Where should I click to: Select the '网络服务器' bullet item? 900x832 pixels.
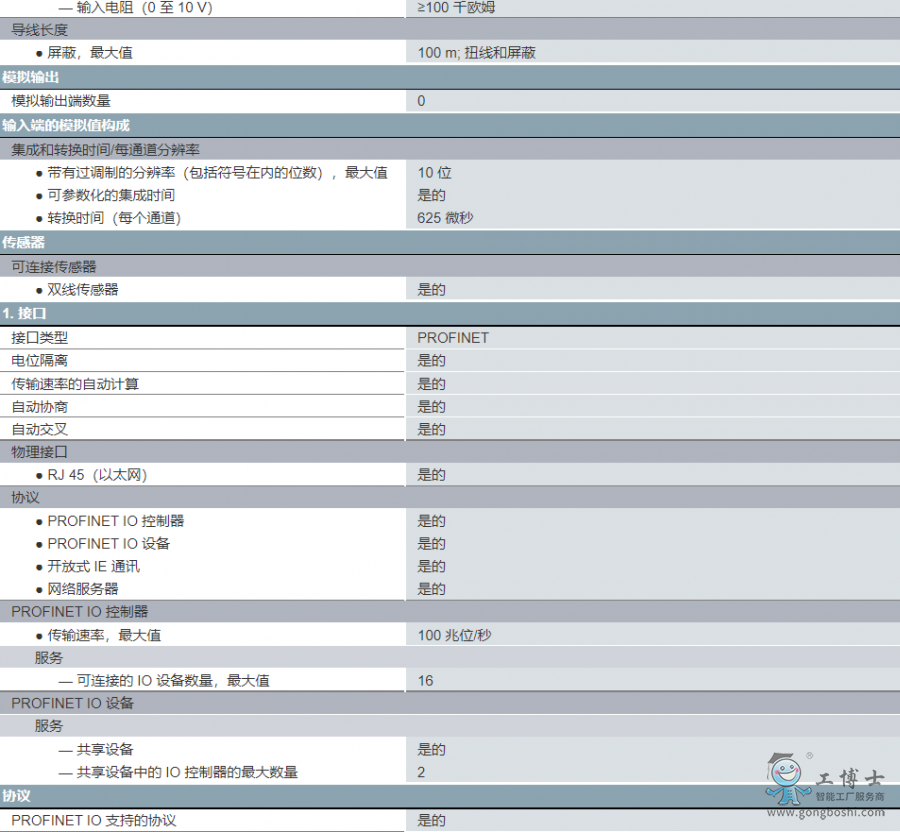(x=83, y=589)
